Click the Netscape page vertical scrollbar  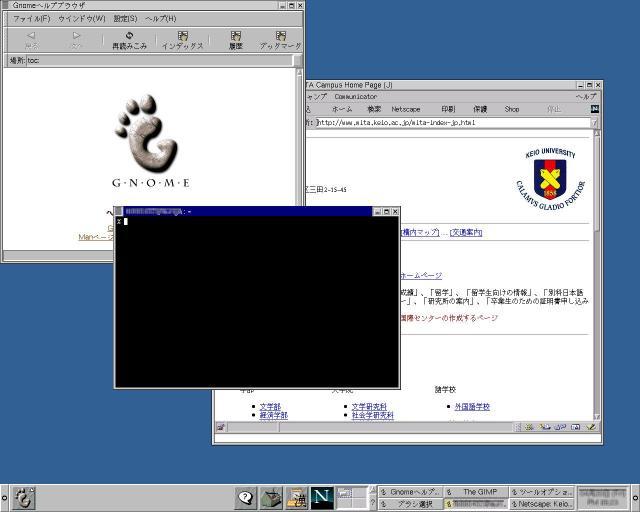pyautogui.click(x=597, y=274)
